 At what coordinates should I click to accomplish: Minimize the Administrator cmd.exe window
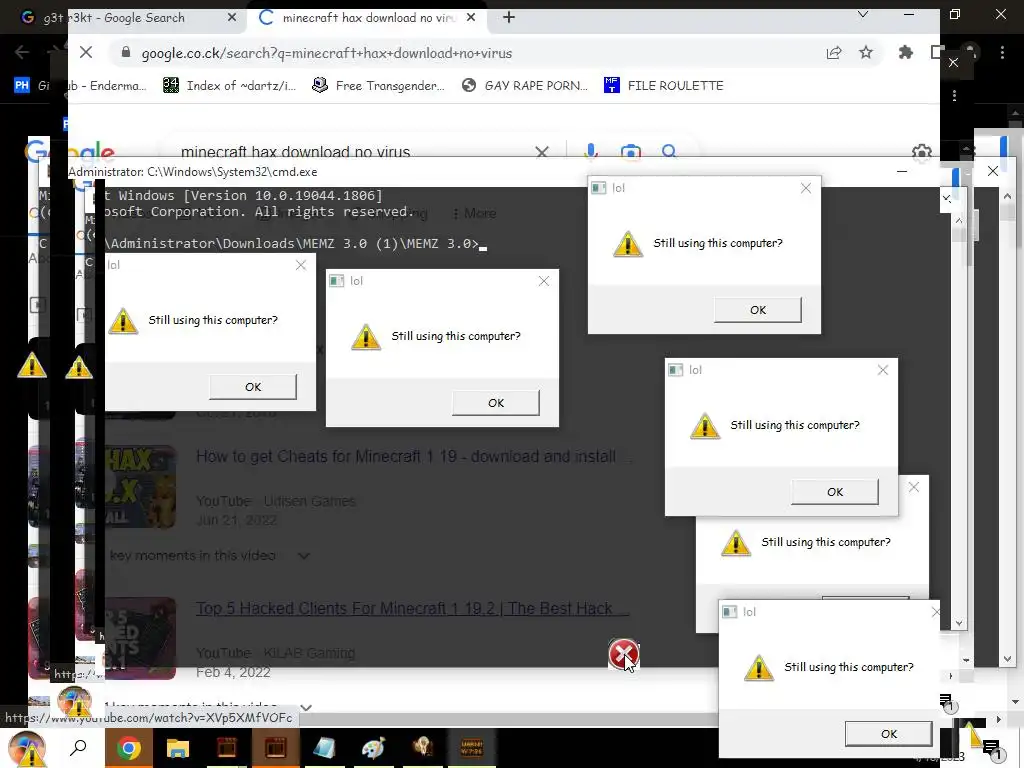(x=902, y=172)
